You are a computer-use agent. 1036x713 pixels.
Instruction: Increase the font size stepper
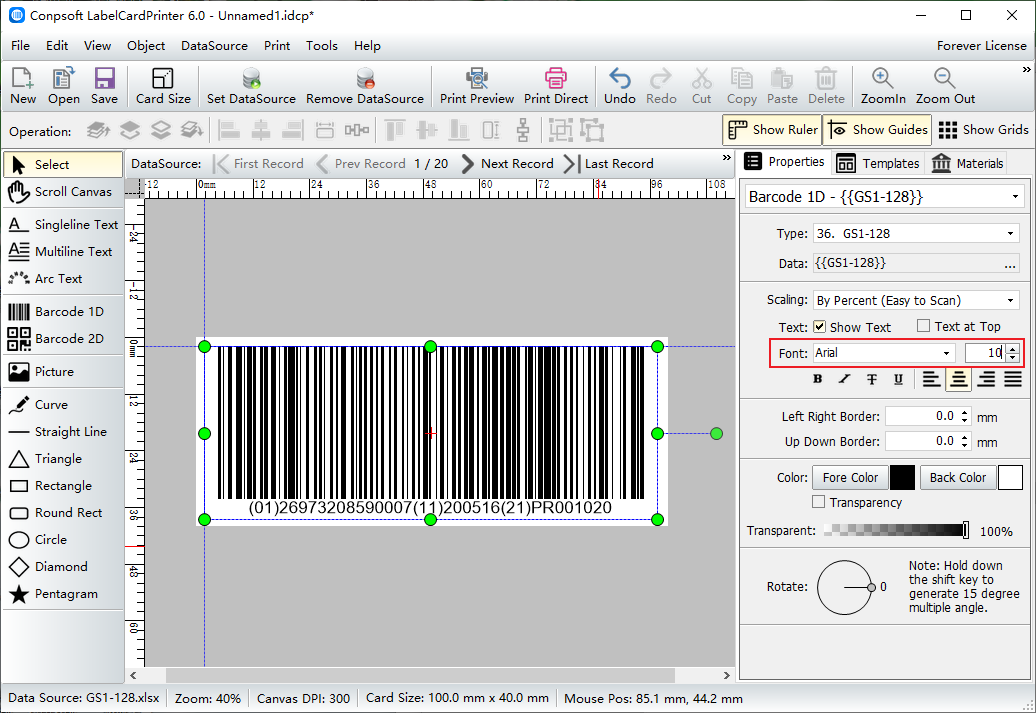pyautogui.click(x=1013, y=348)
